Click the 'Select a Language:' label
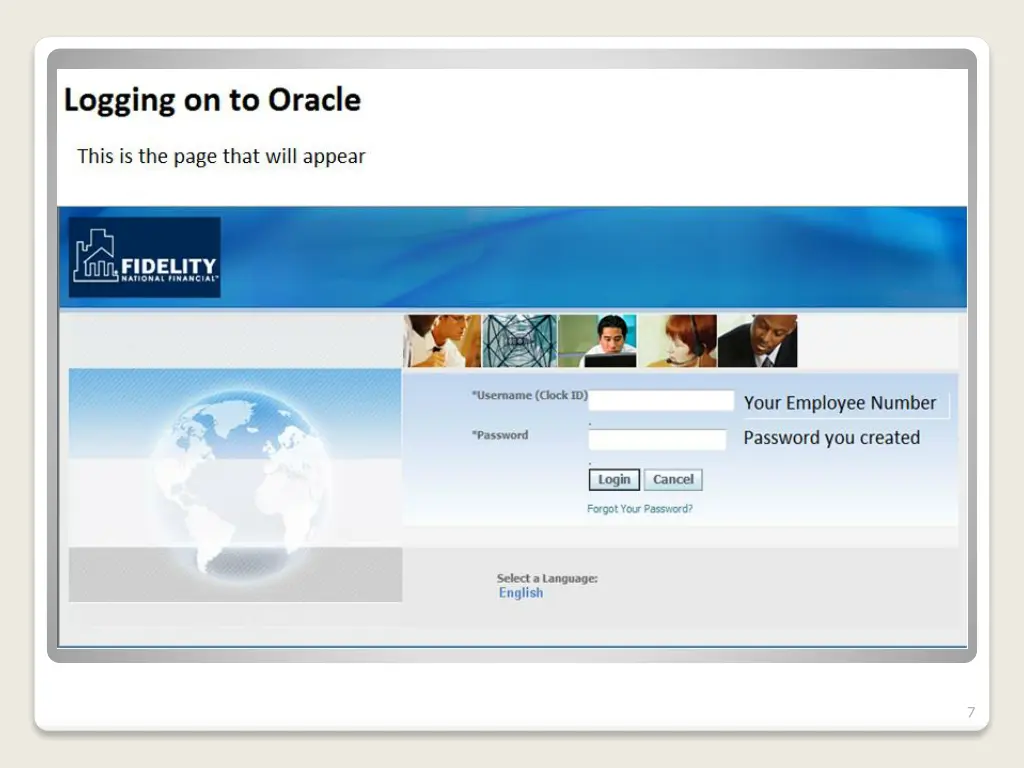Viewport: 1024px width, 768px height. (547, 578)
